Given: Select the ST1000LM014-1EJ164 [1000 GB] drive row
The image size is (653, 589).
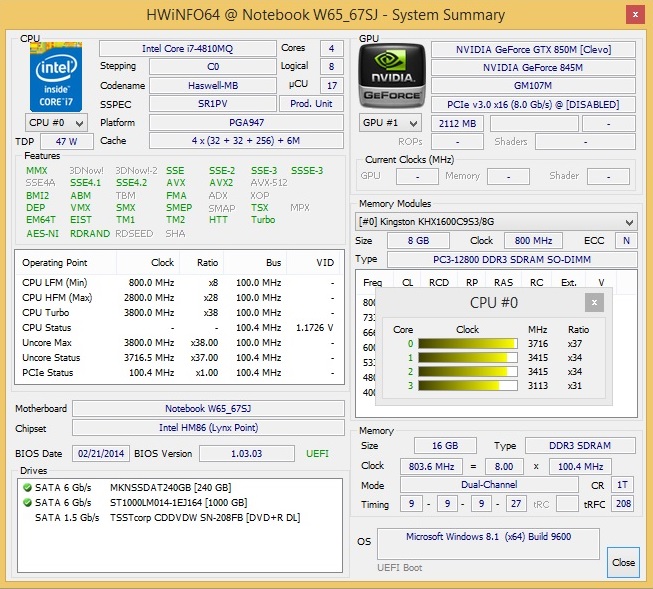Looking at the screenshot, I should [180, 502].
